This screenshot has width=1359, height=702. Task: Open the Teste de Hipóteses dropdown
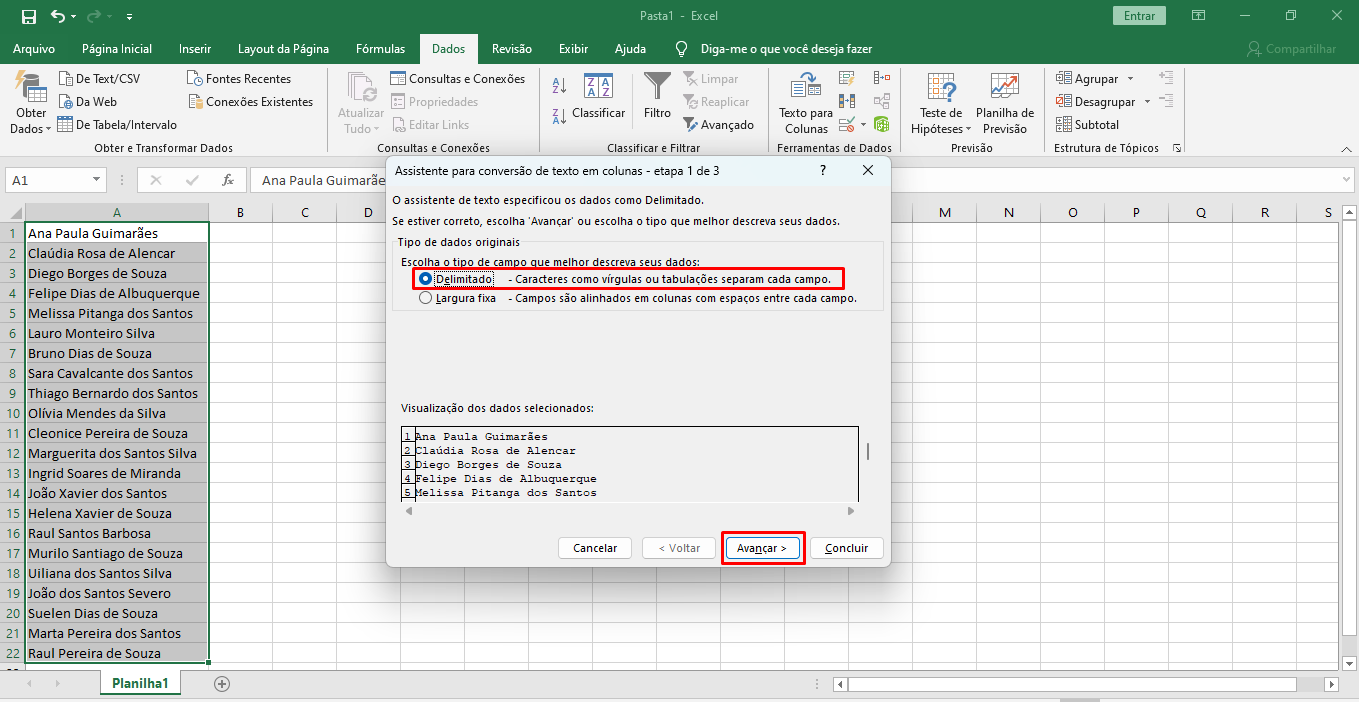point(940,129)
